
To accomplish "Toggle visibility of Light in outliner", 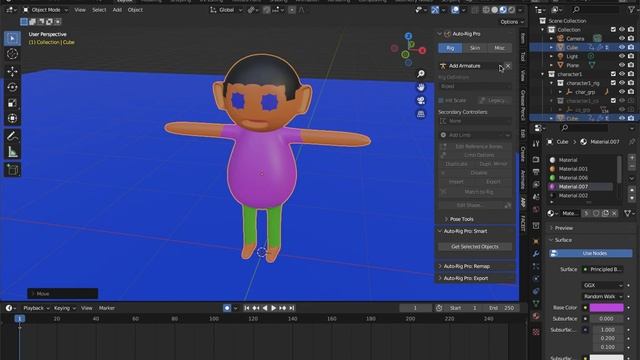I will click(622, 56).
